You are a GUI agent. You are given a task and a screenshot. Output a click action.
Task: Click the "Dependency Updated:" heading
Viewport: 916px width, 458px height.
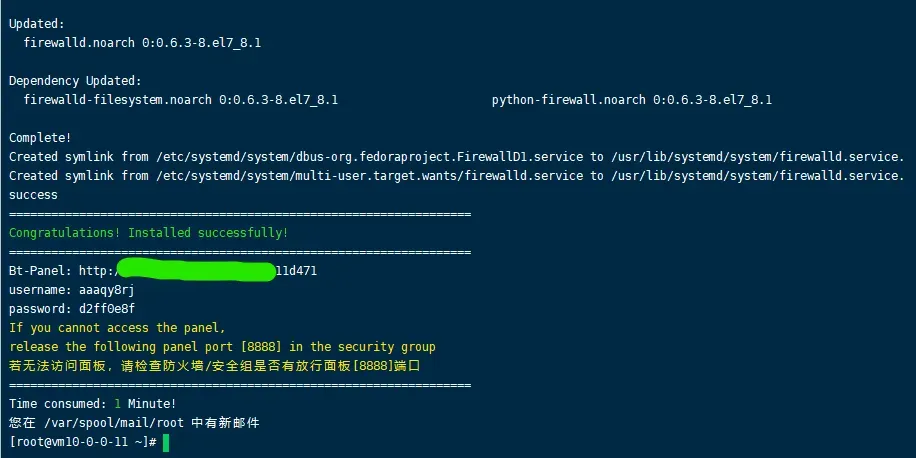tap(75, 80)
